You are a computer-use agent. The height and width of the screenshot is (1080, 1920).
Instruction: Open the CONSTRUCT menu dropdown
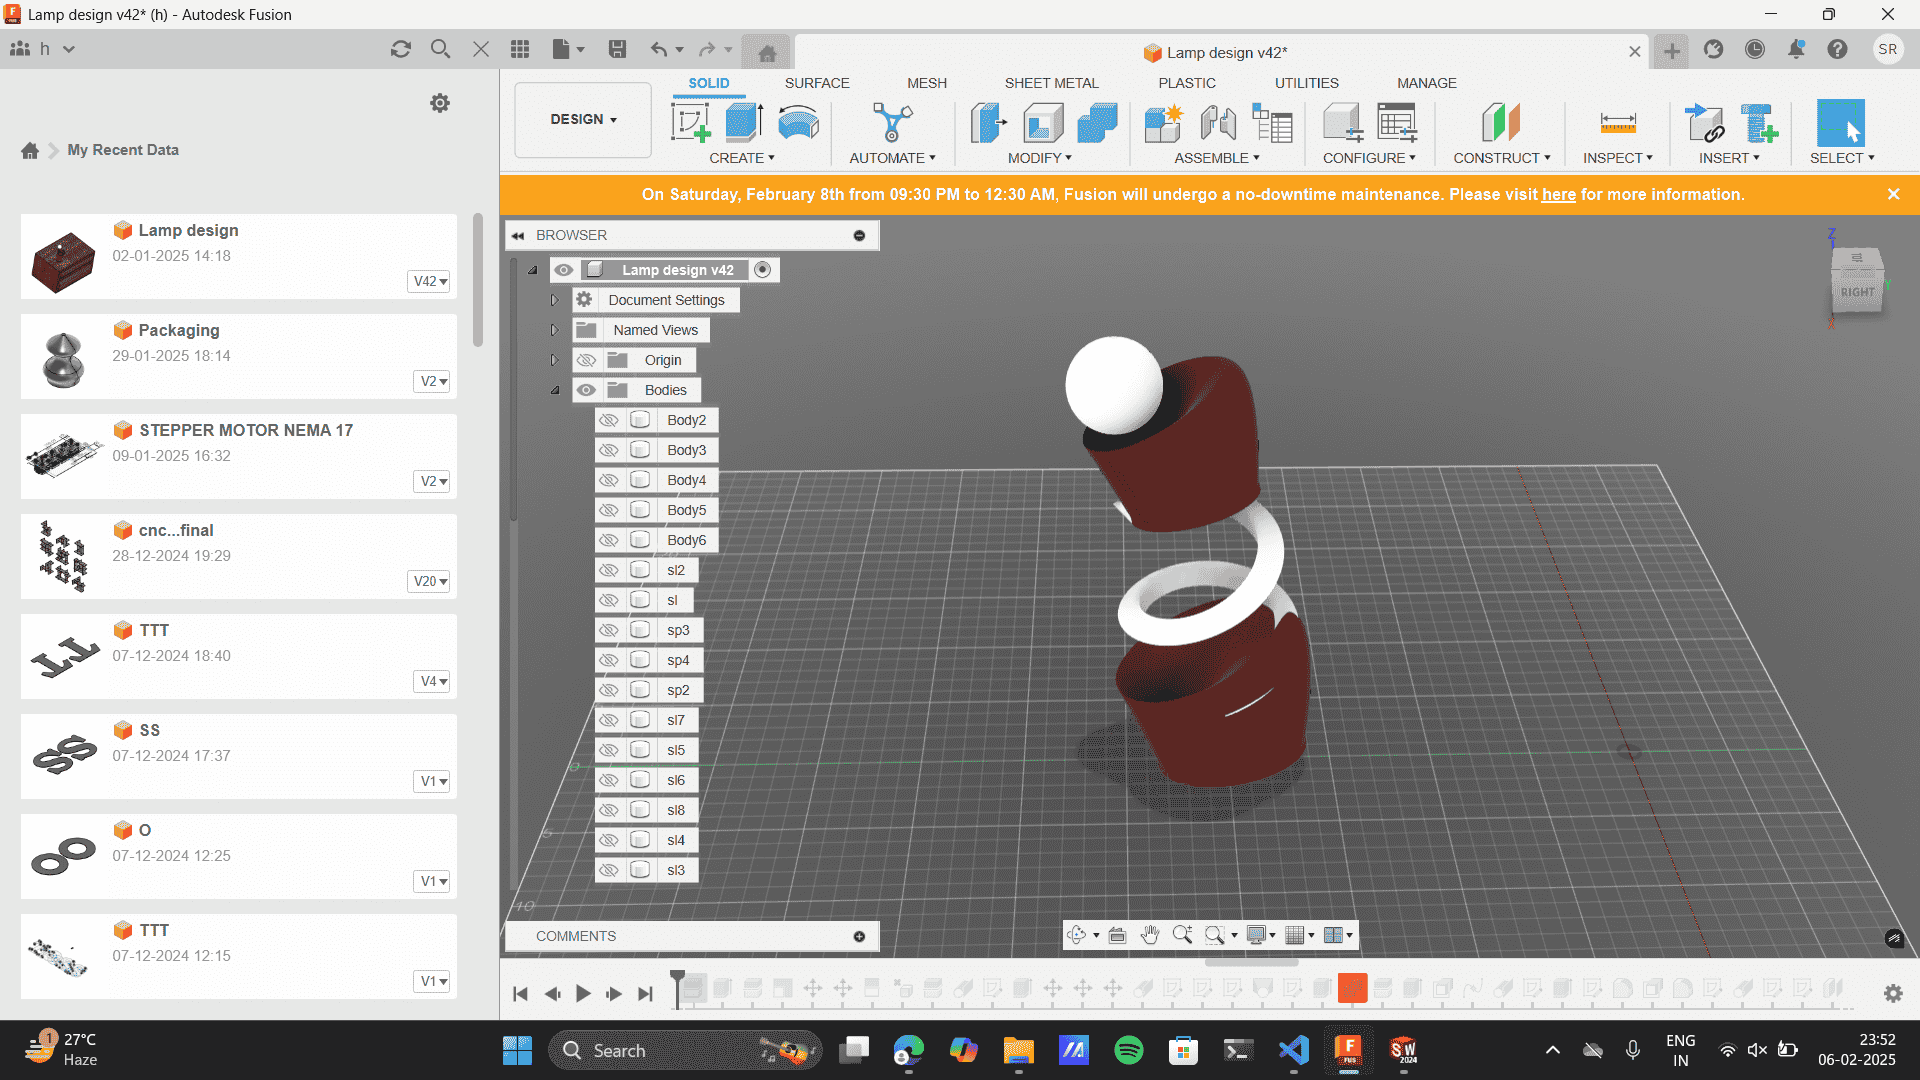tap(1501, 158)
